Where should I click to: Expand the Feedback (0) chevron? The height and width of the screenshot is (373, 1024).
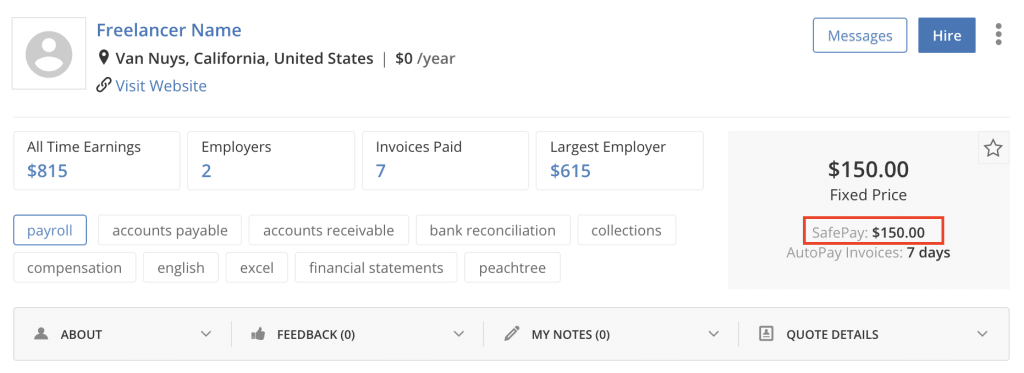(x=458, y=334)
